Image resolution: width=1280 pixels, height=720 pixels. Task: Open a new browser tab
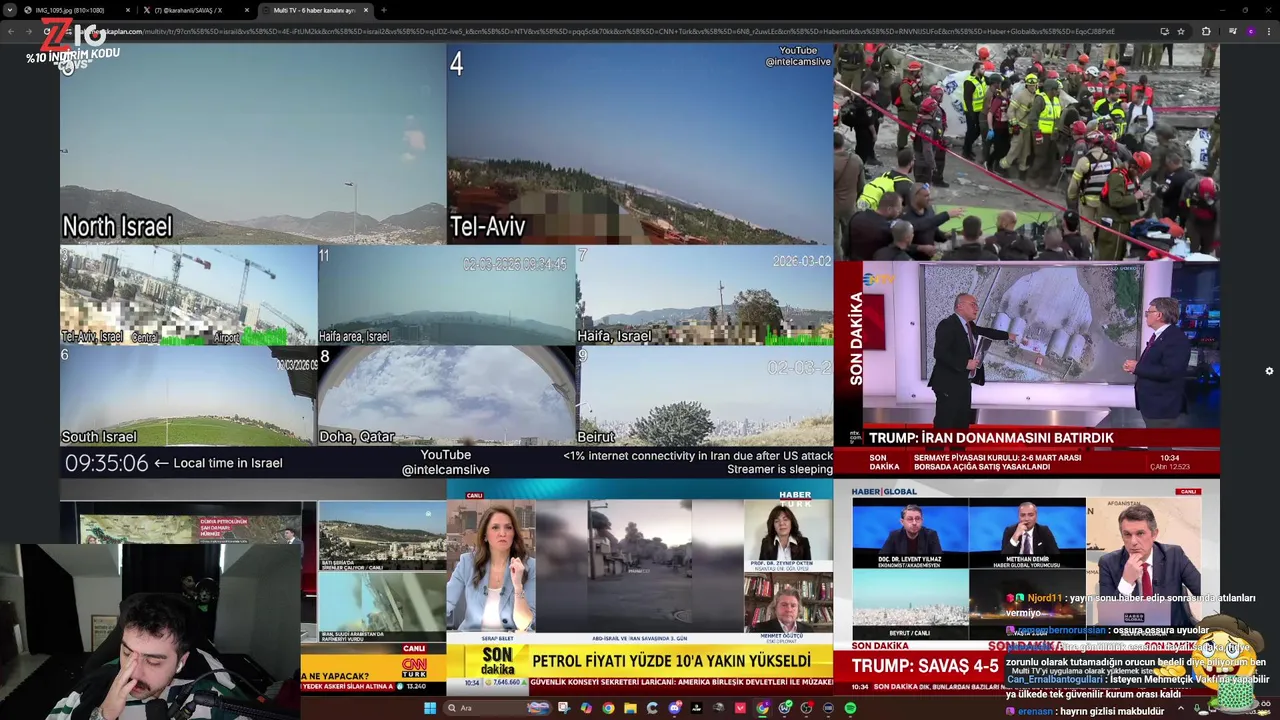coord(384,10)
